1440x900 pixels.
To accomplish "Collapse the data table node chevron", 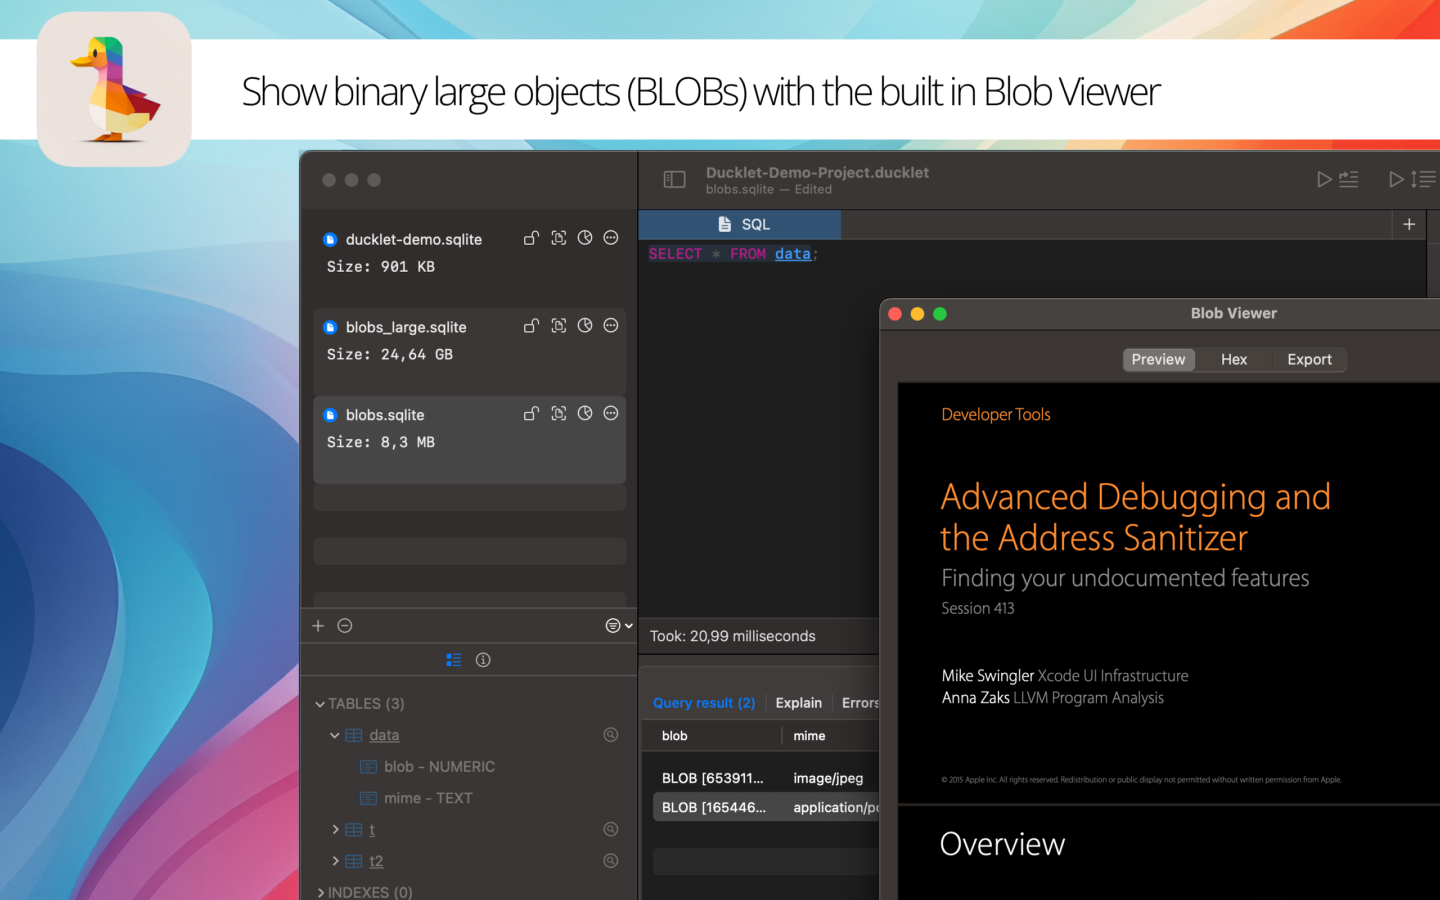I will 335,736.
